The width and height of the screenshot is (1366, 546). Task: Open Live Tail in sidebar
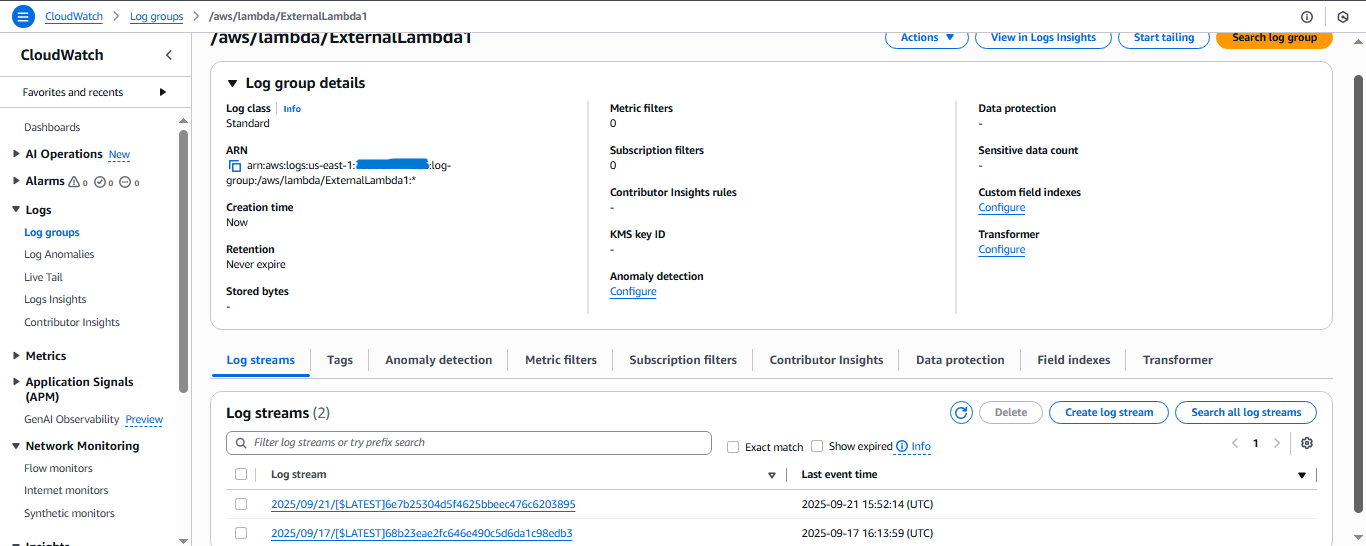(x=43, y=277)
